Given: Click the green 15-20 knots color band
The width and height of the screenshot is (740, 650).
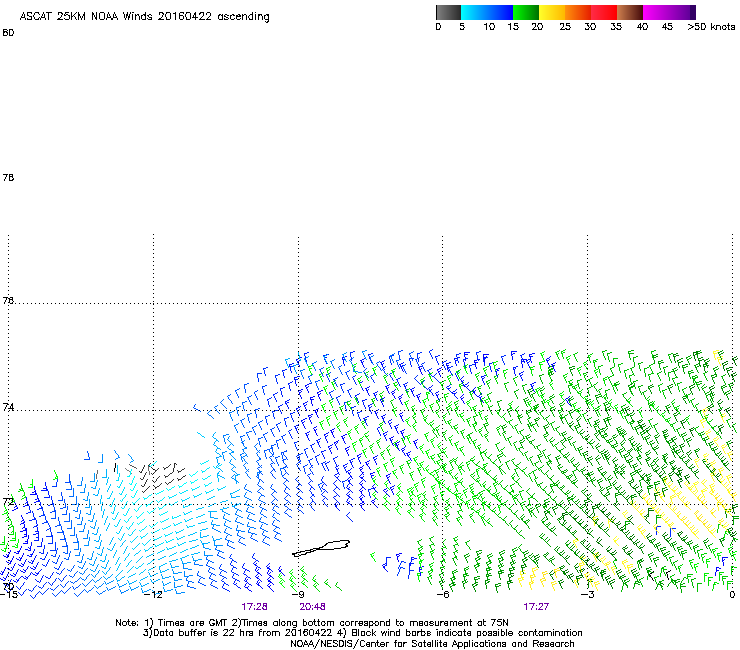Looking at the screenshot, I should 526,12.
